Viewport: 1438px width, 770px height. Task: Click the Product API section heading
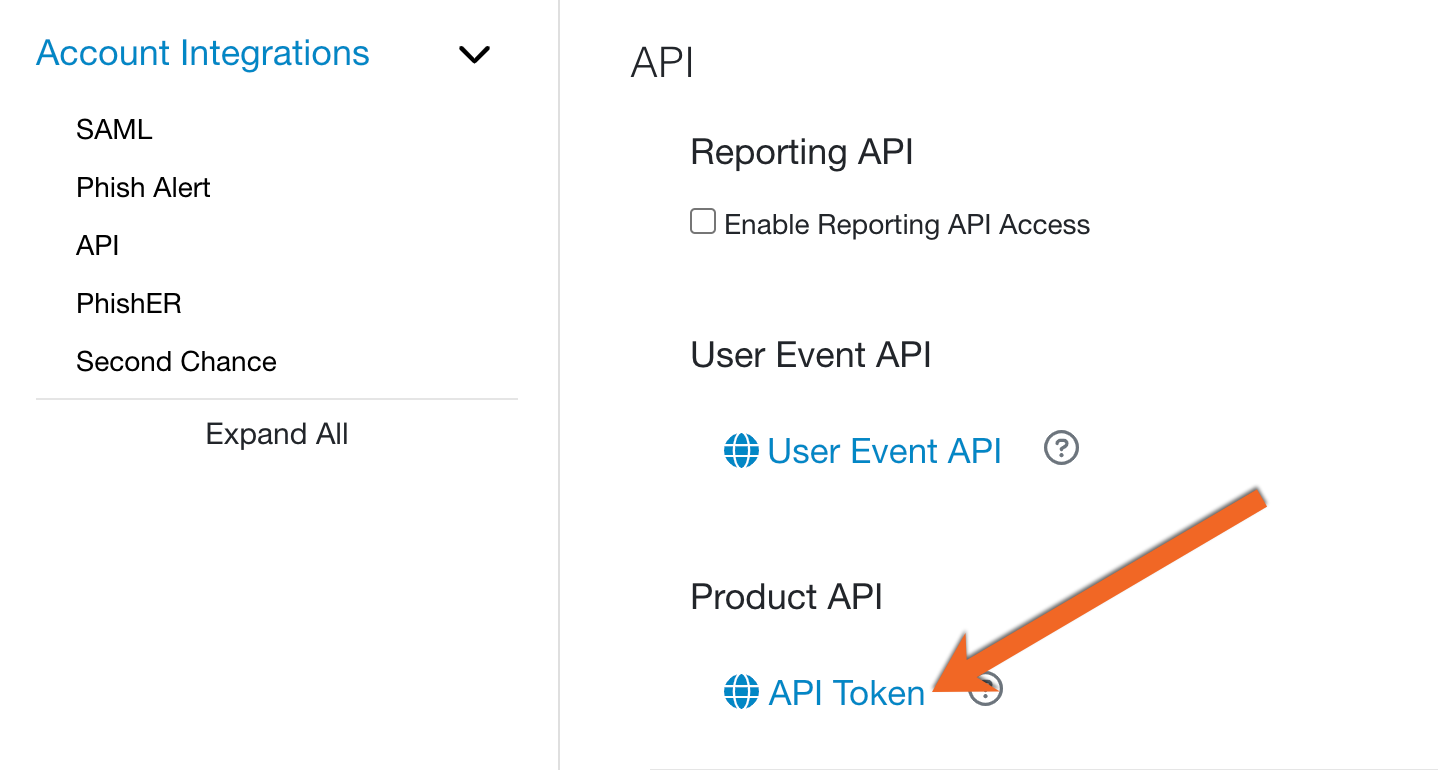[786, 597]
